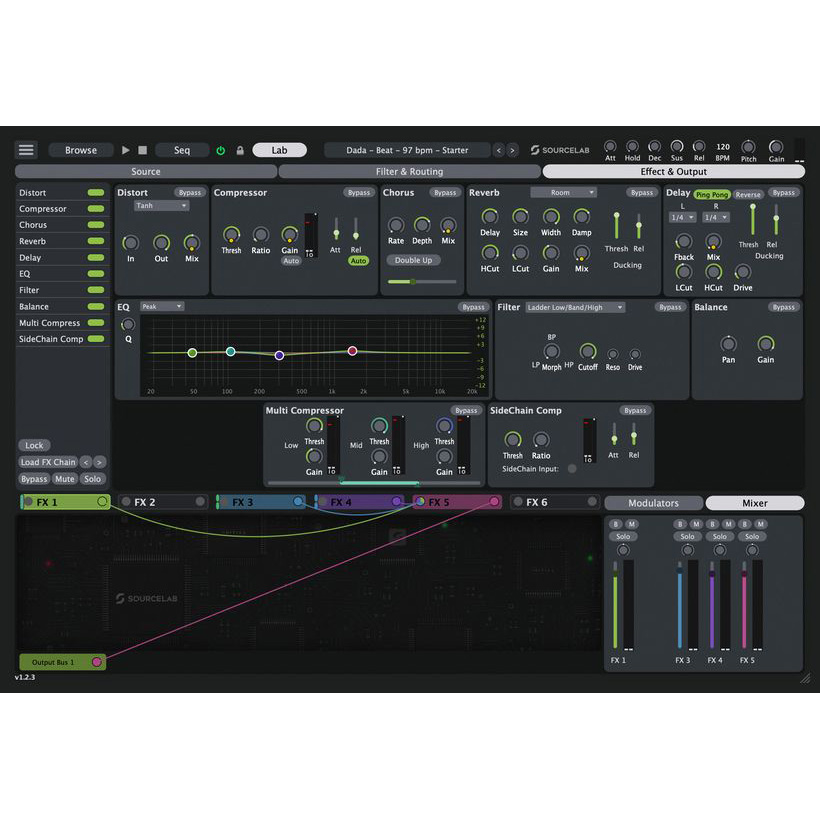Select the green EQ band node
Screen dimensions: 820x820
(x=192, y=353)
